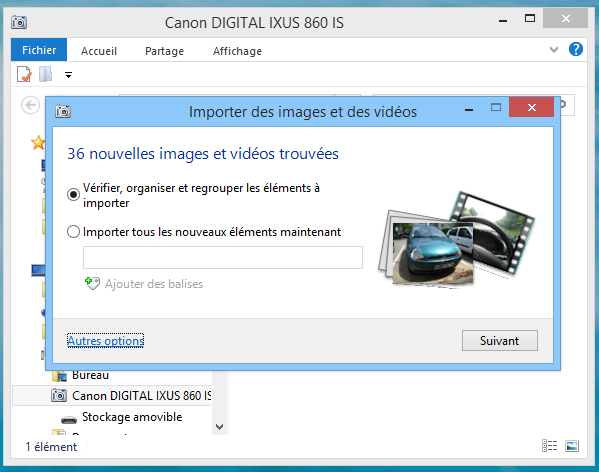Click the Stockage amovible drive icon
The height and width of the screenshot is (472, 599).
69,419
